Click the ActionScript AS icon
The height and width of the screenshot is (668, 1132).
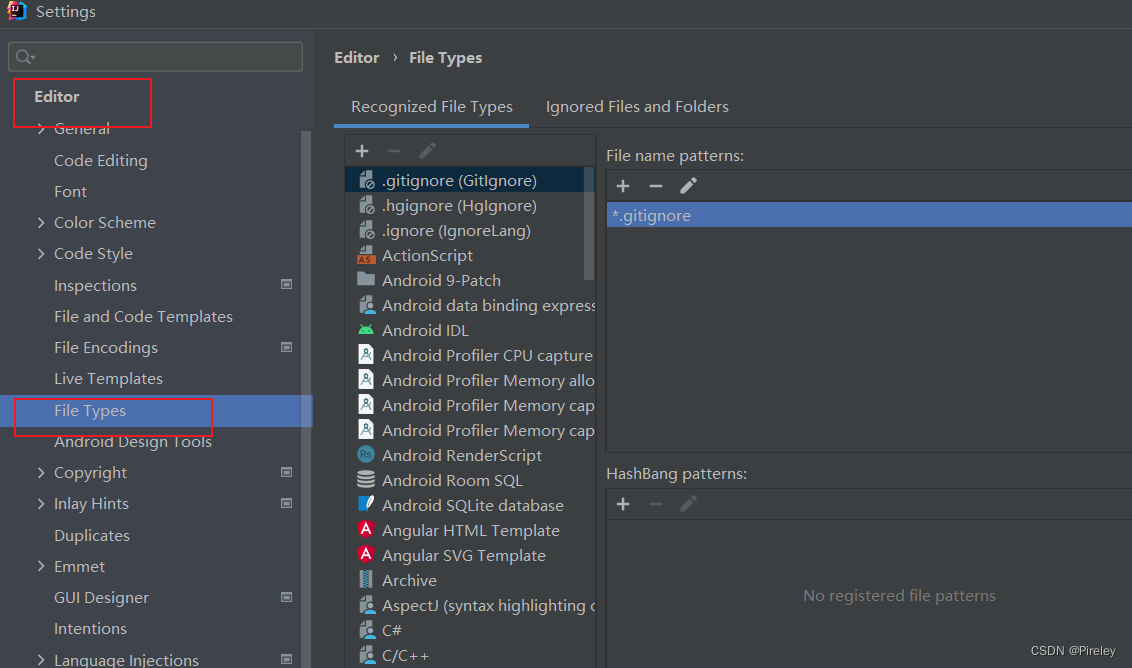tap(366, 255)
